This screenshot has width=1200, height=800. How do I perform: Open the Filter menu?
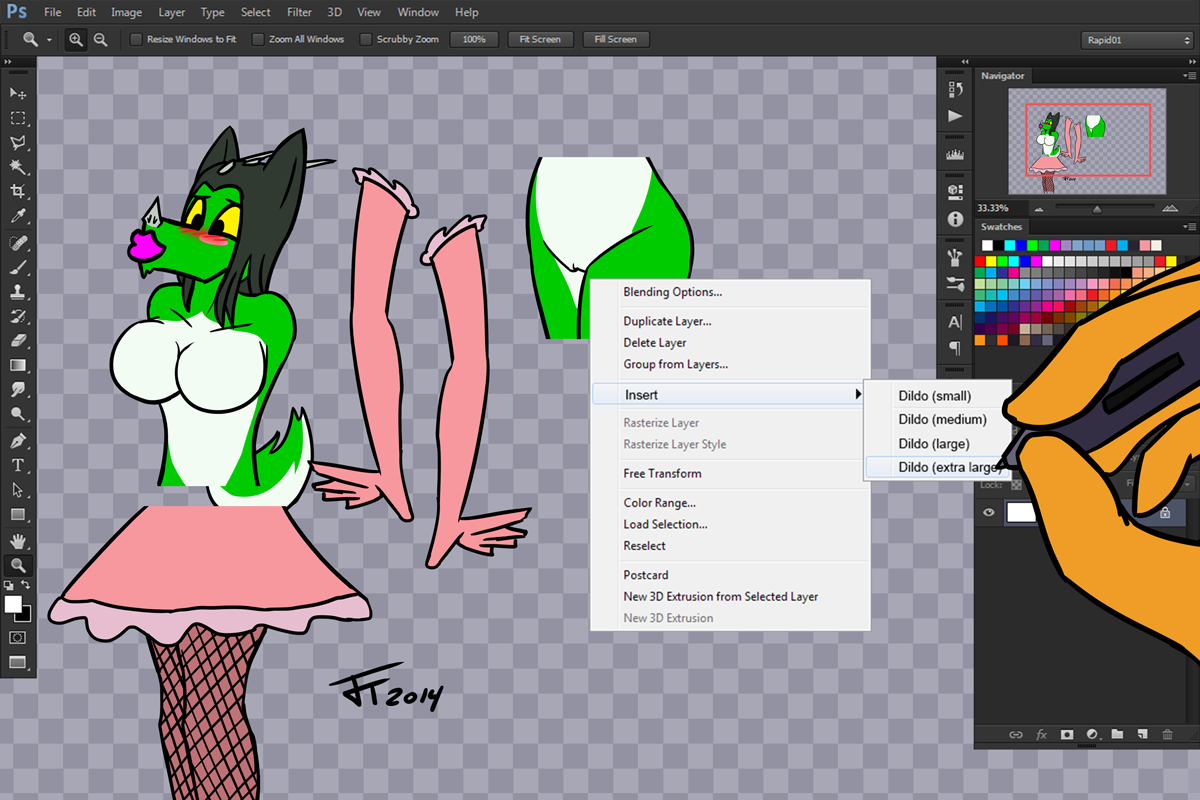click(299, 13)
